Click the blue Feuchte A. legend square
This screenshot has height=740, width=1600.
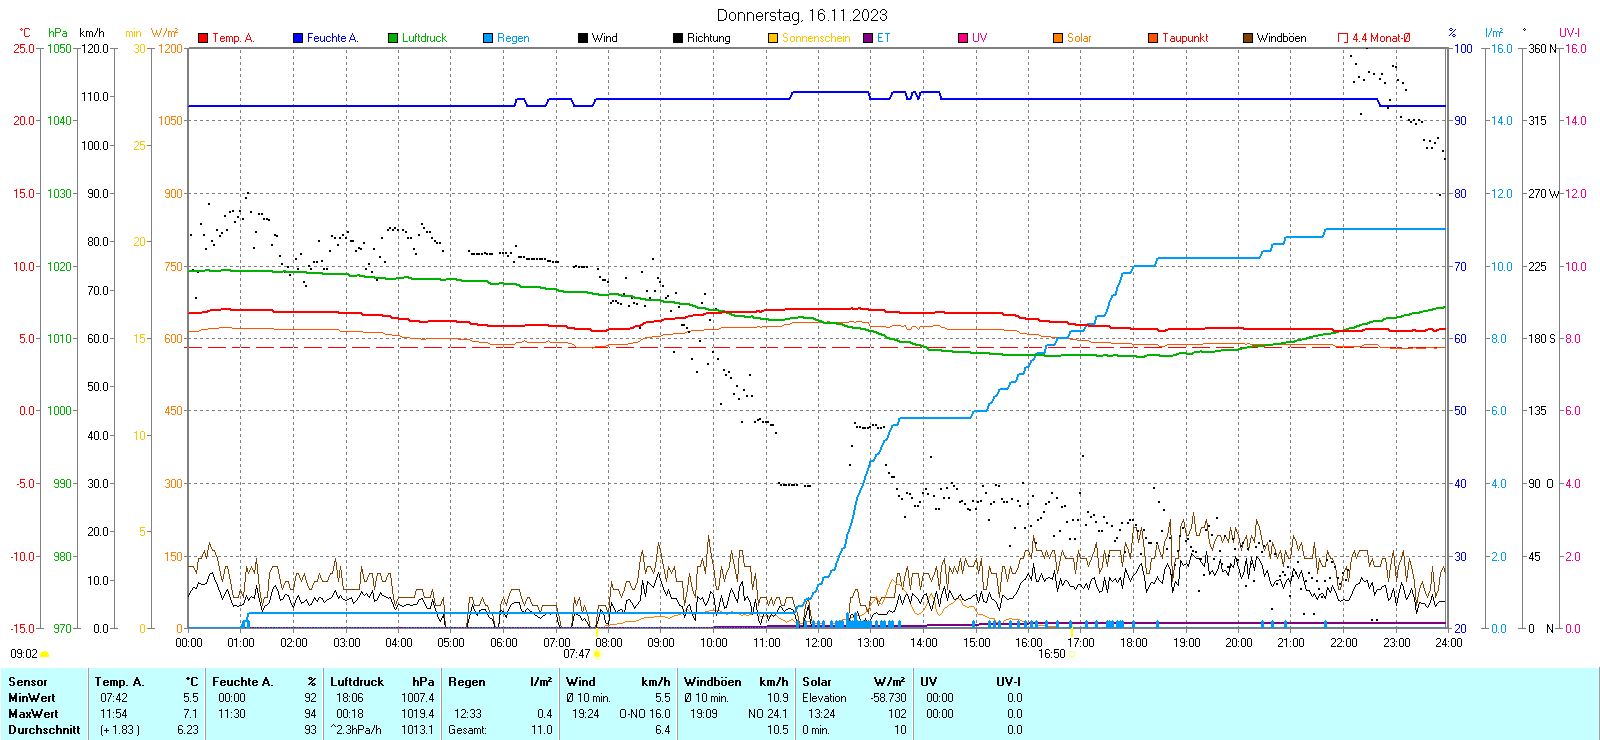pos(298,38)
